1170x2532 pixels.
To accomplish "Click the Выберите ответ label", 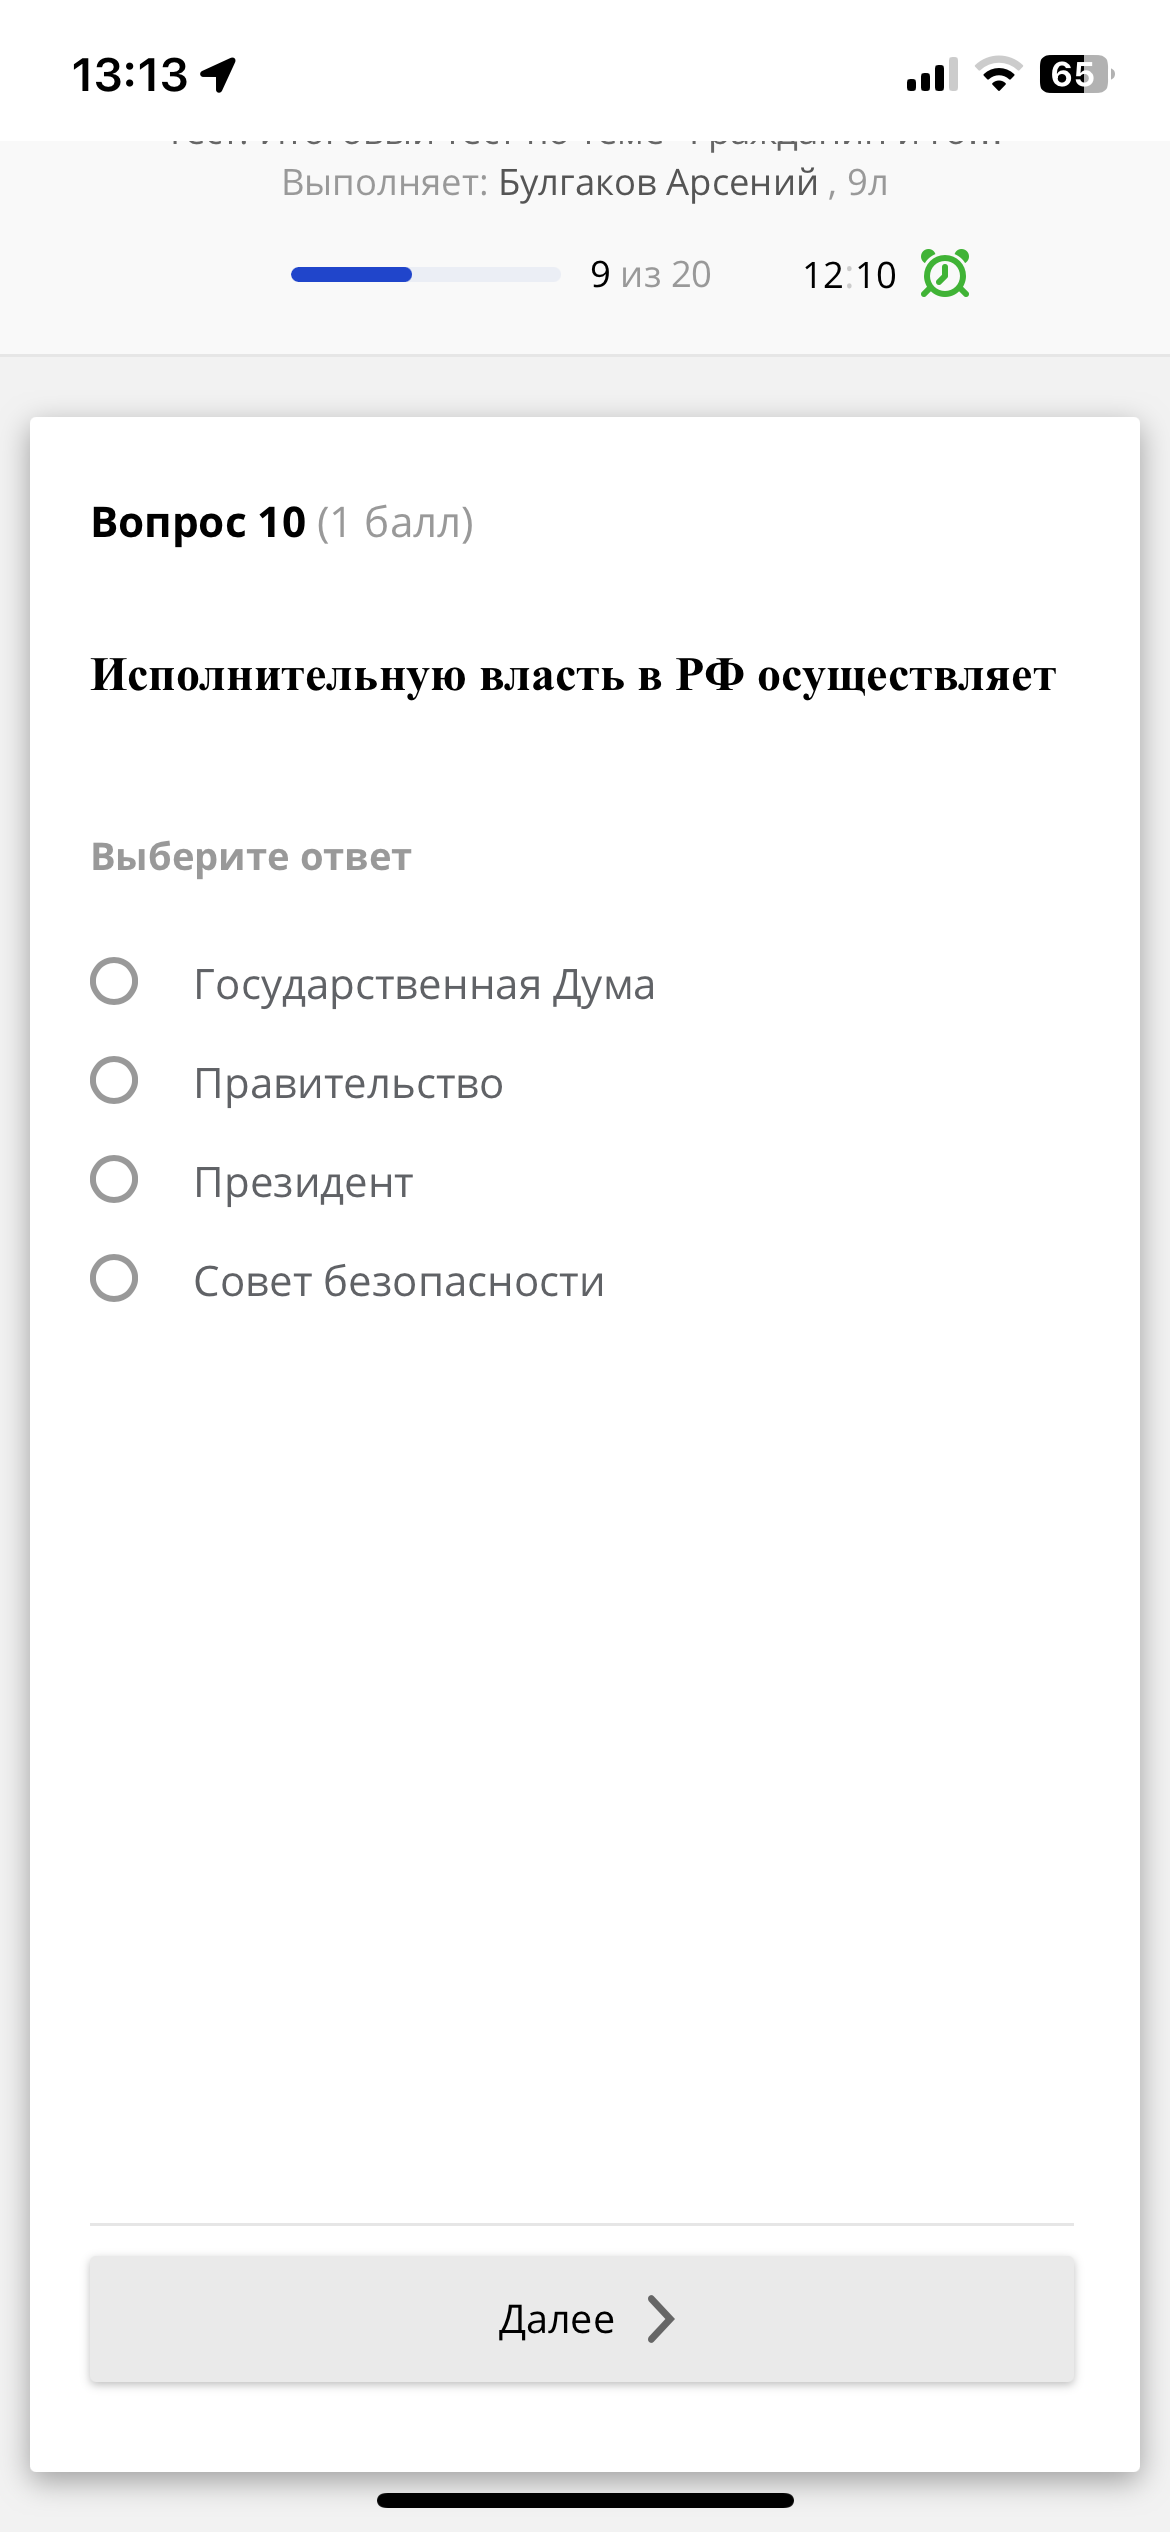I will 249,856.
